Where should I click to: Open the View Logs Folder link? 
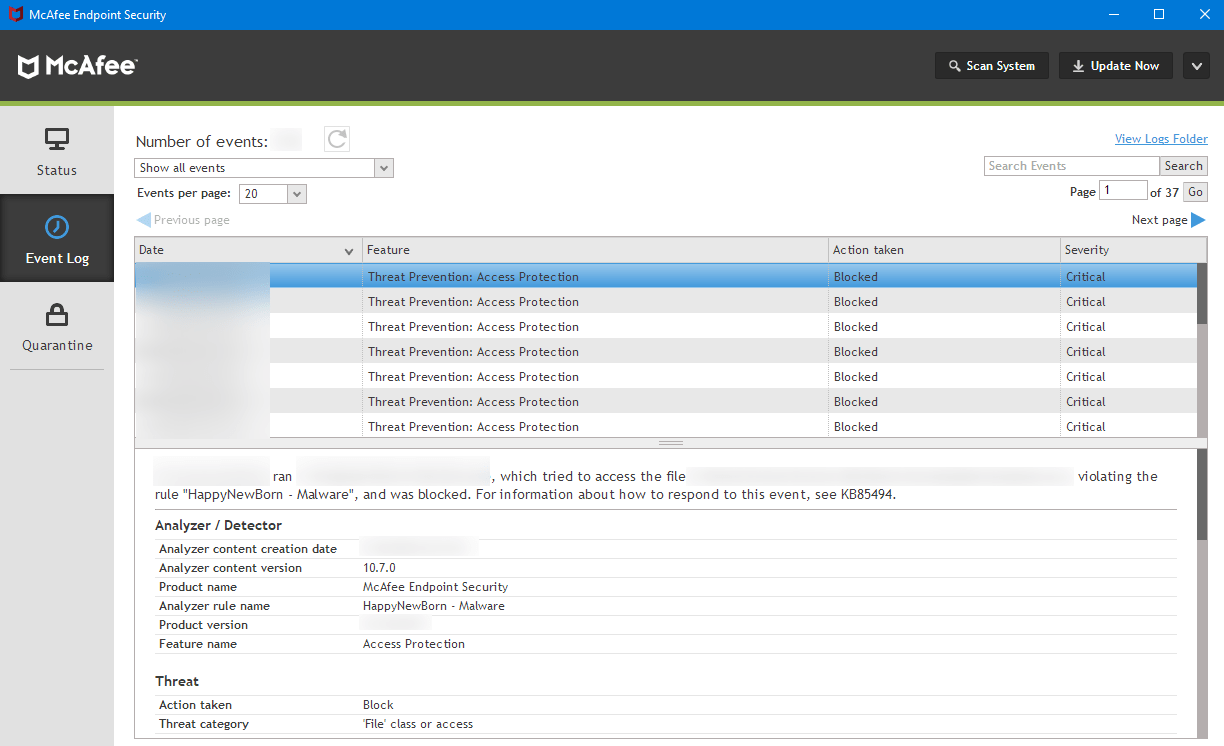click(x=1160, y=138)
